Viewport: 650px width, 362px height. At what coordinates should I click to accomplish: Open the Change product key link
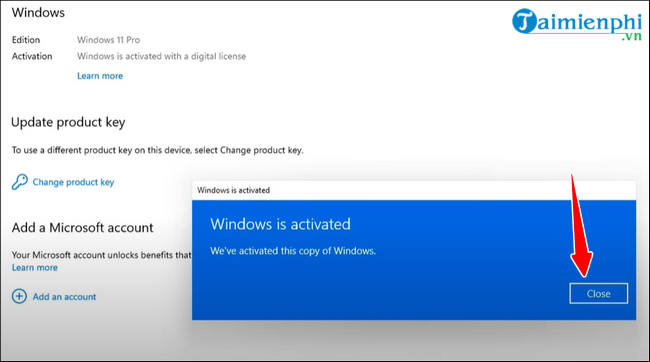(73, 182)
